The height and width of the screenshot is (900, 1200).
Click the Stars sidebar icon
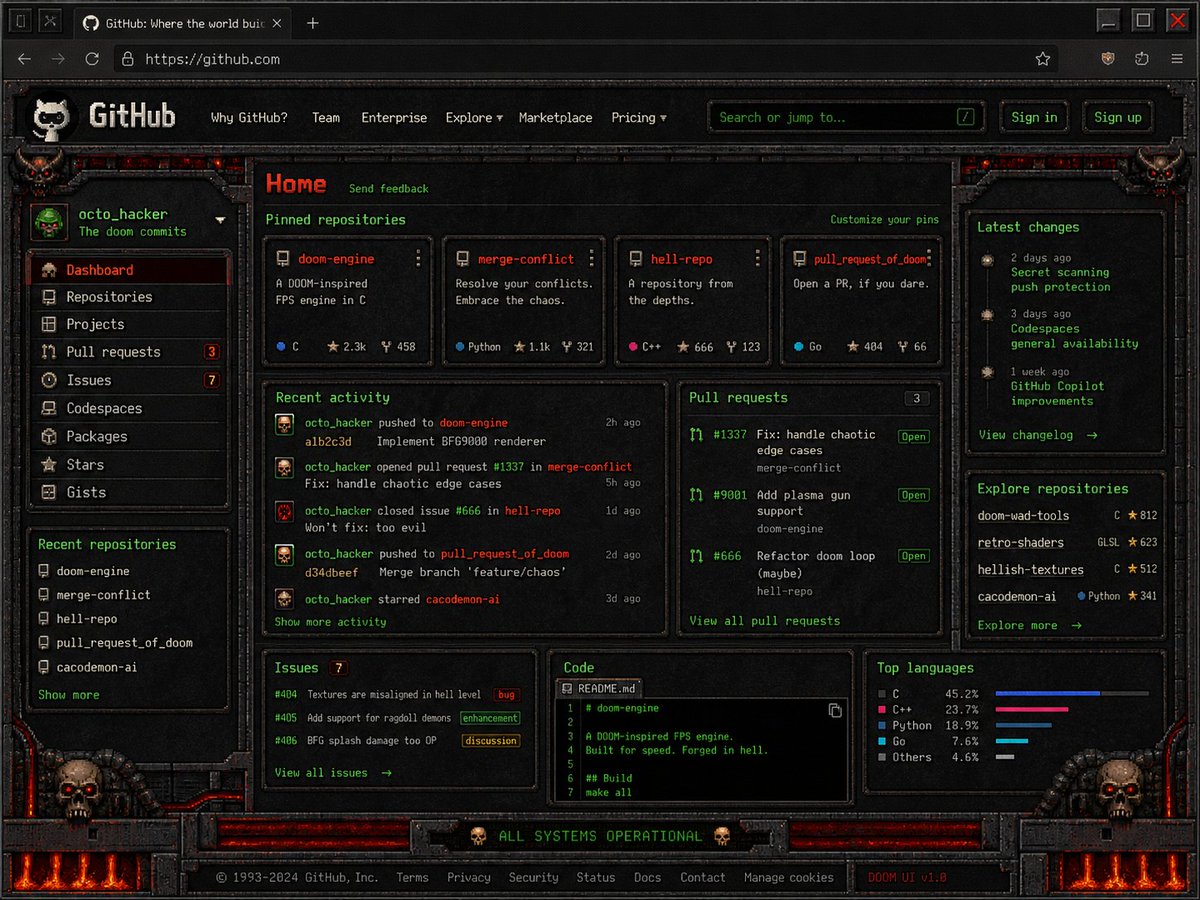[x=48, y=464]
